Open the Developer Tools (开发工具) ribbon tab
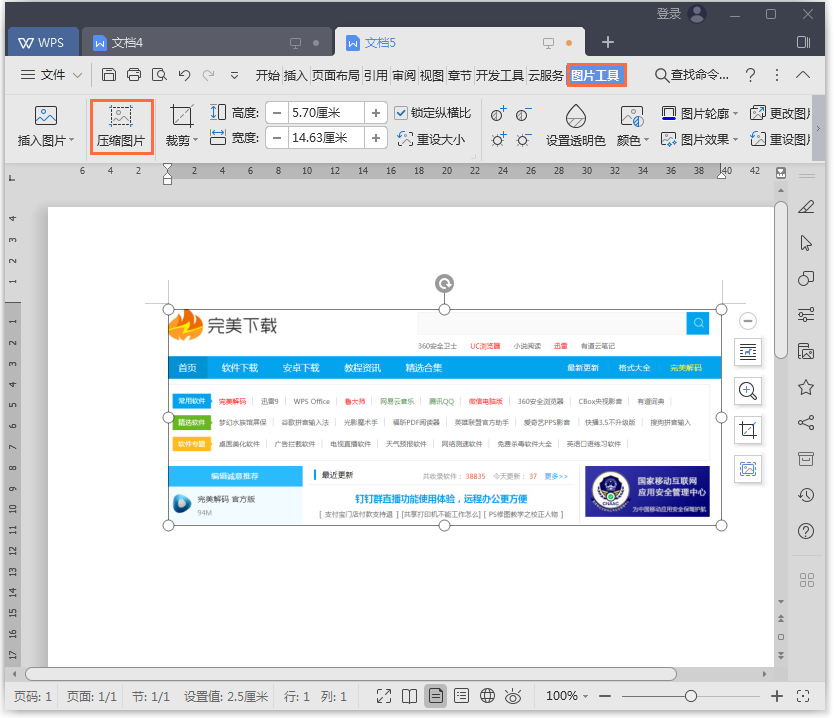 tap(500, 76)
